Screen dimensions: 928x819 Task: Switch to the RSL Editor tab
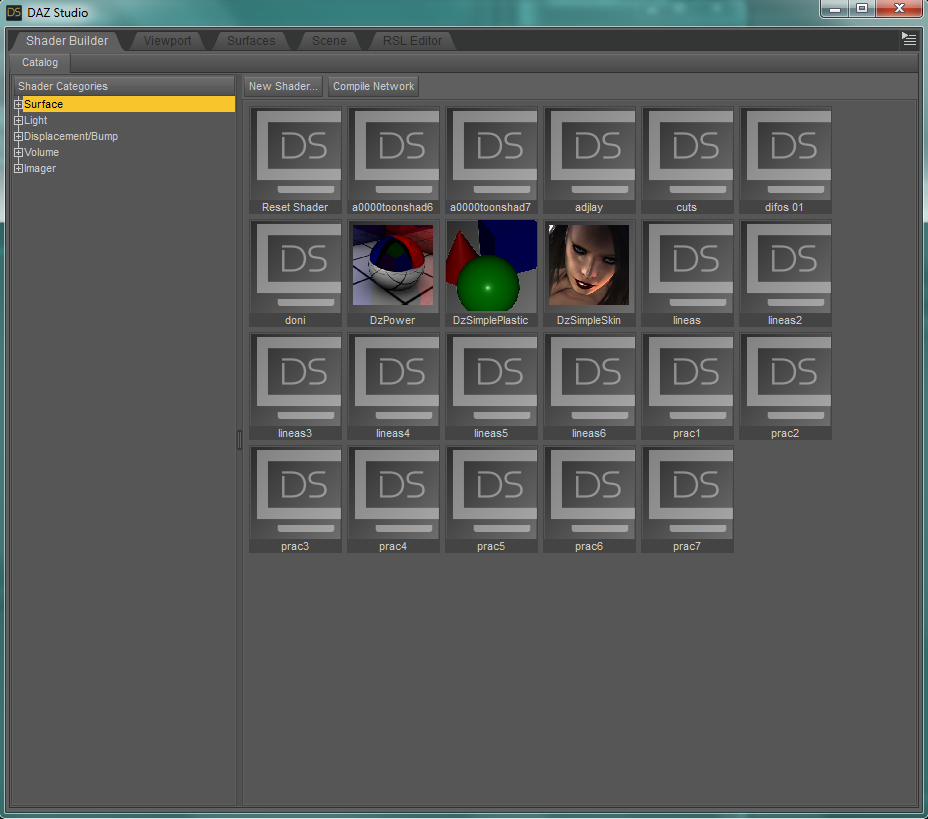412,41
